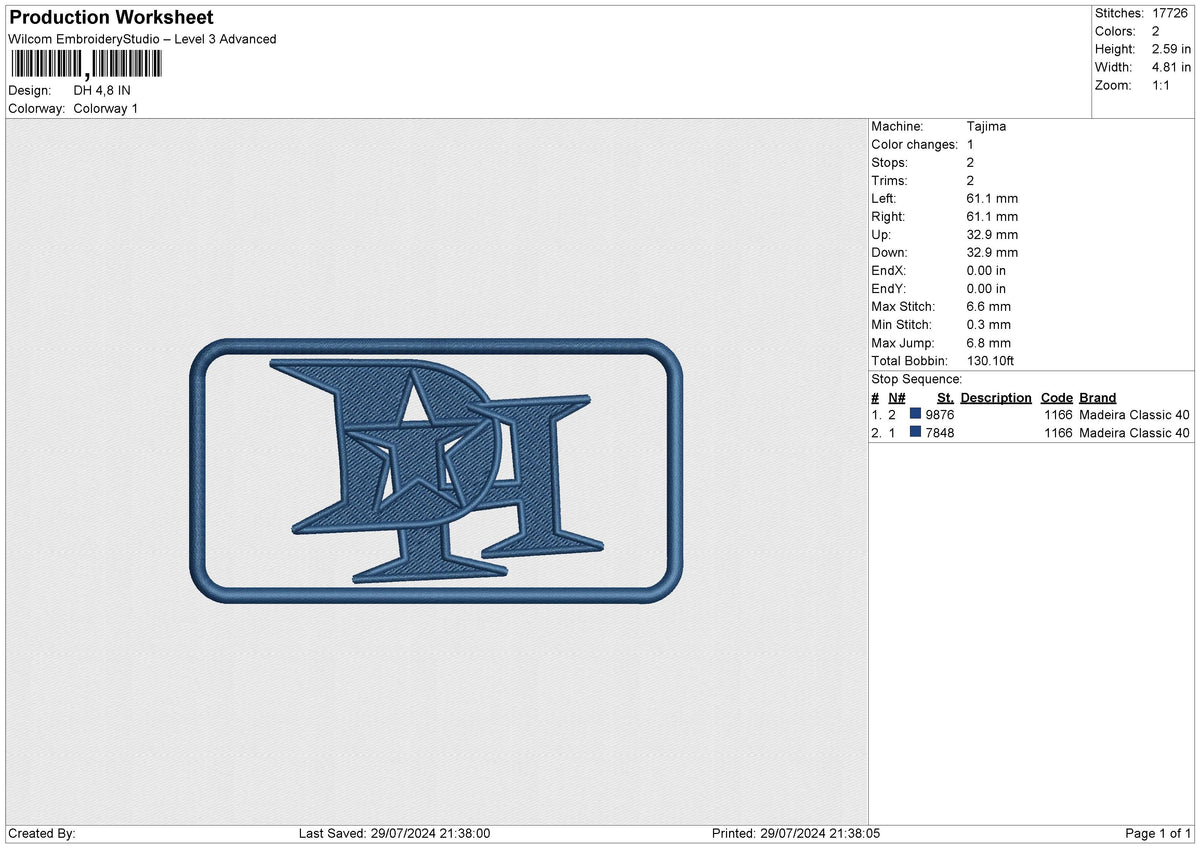Click the barcode under the worksheet title
1200x848 pixels.
(85, 65)
